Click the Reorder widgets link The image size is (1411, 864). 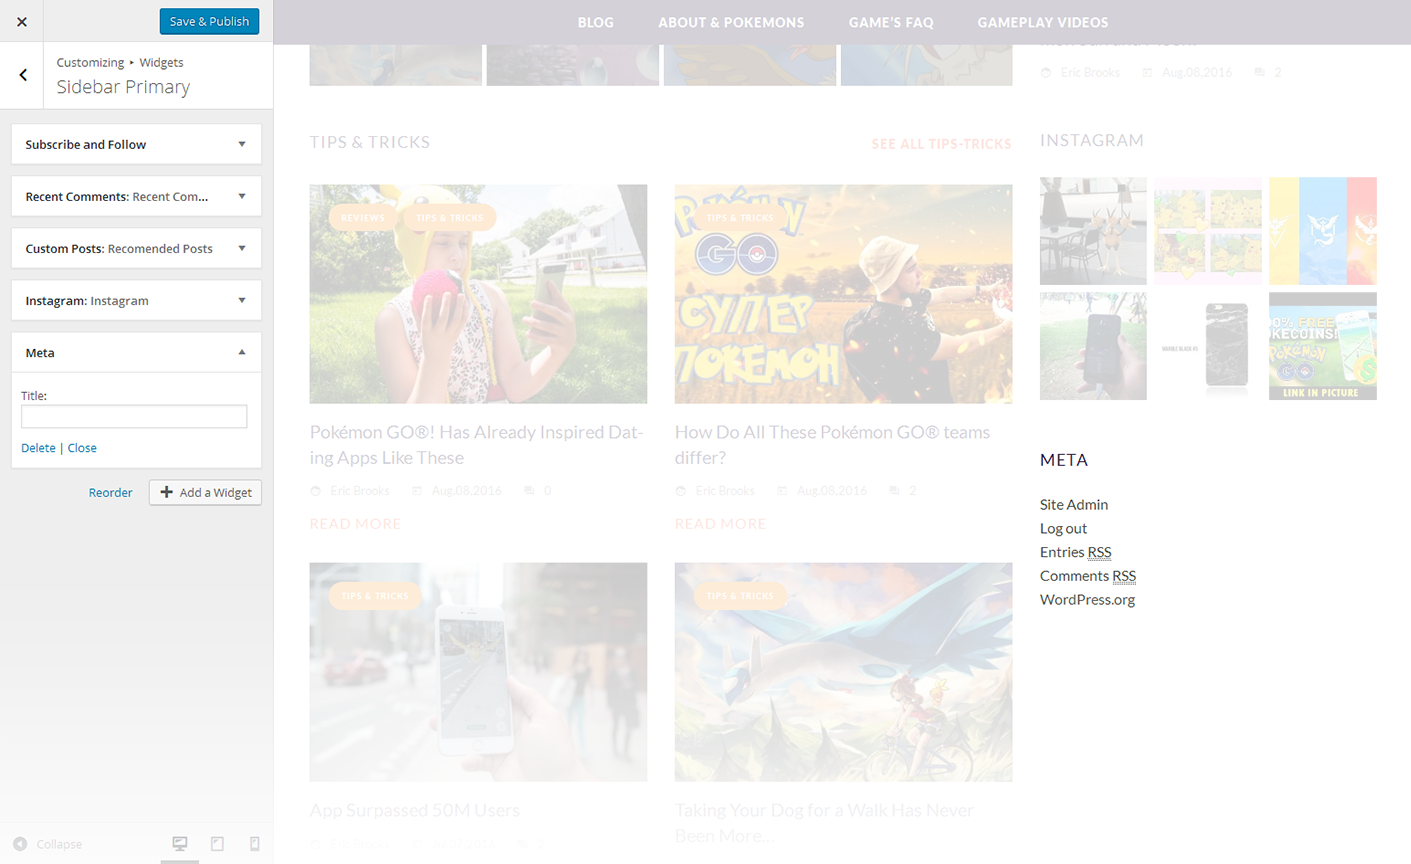pos(110,492)
